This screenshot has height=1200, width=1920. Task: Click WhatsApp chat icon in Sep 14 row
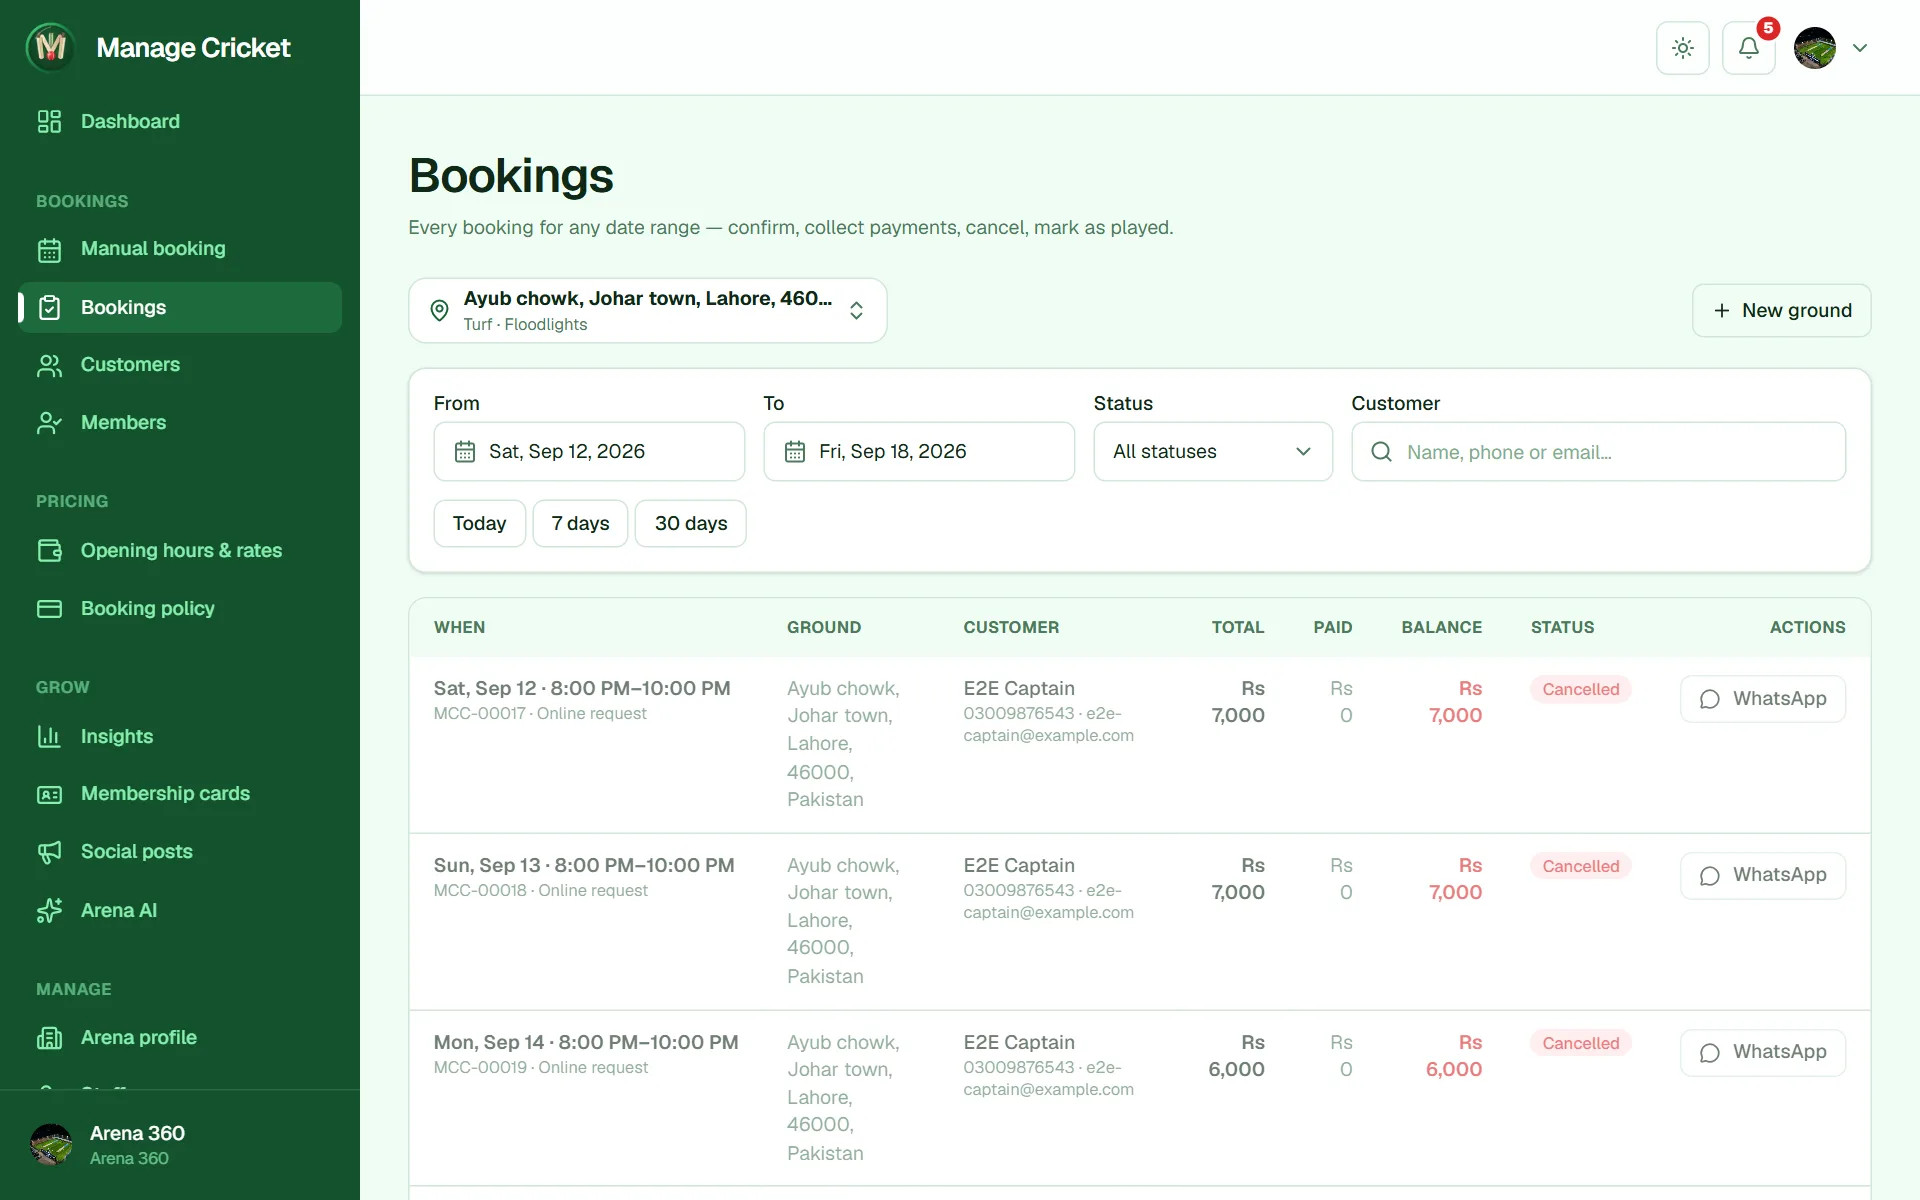pos(1710,1053)
